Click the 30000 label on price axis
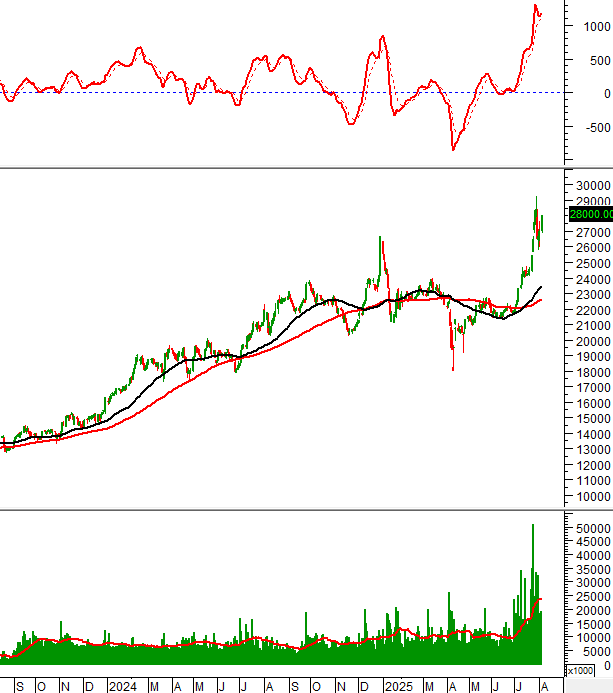The image size is (613, 693). click(594, 185)
